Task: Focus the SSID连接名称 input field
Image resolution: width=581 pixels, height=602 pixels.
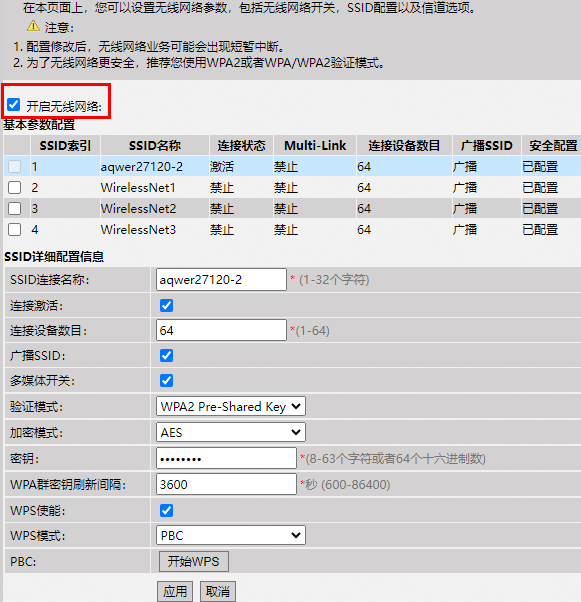Action: click(221, 280)
